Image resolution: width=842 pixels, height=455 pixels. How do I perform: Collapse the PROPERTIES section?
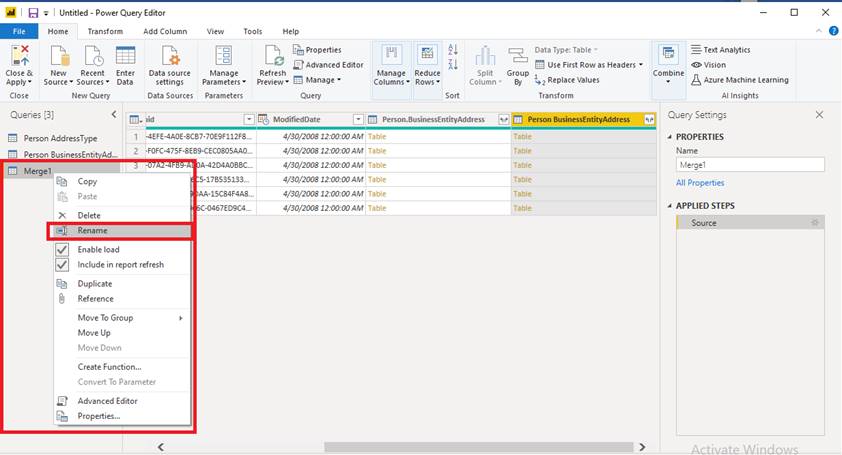point(670,137)
